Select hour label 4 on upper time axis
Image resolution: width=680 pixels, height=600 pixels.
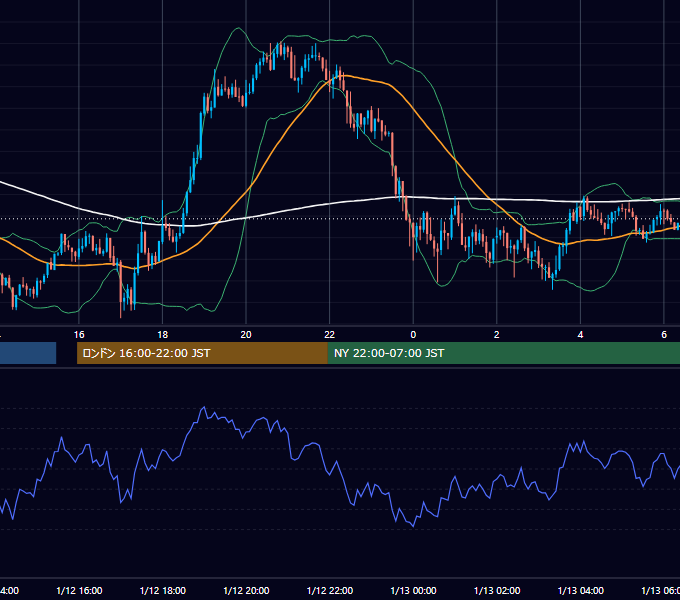[x=580, y=335]
